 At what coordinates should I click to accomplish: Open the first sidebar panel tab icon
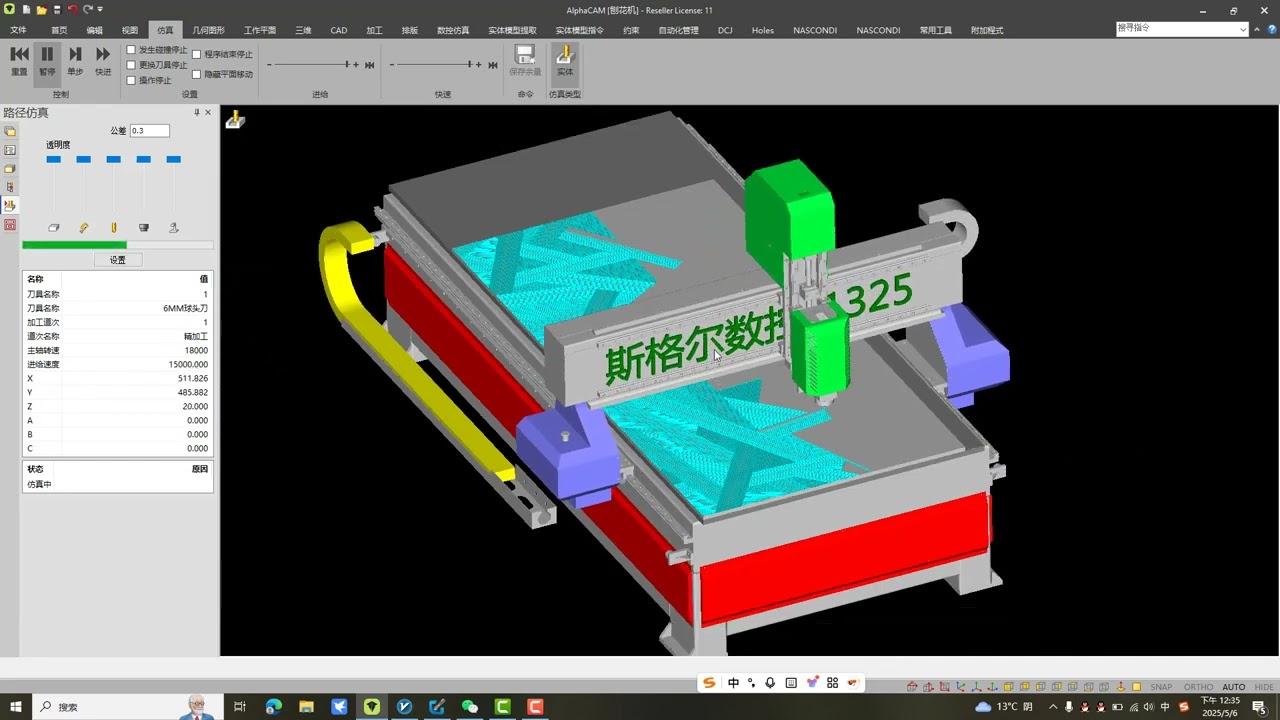point(10,131)
